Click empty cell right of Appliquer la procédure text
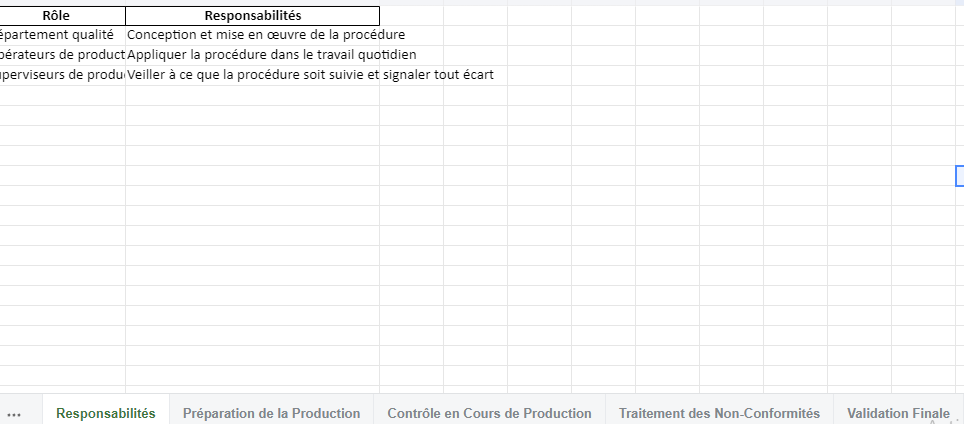This screenshot has width=964, height=424. 475,55
